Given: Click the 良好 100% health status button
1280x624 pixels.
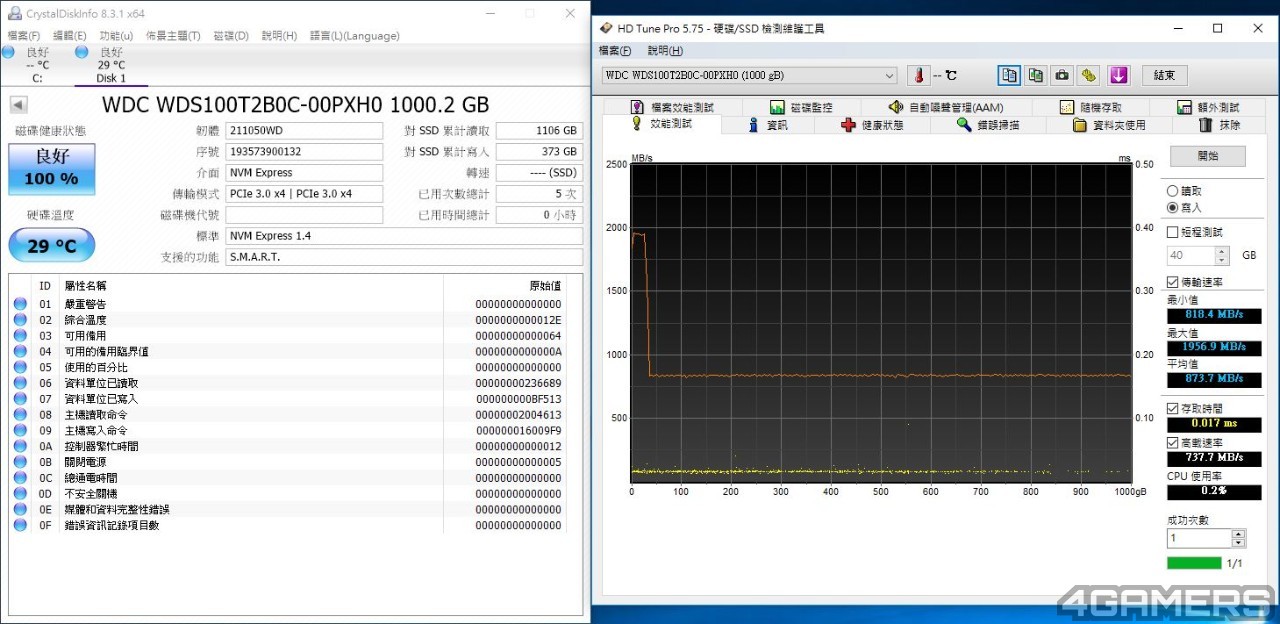Looking at the screenshot, I should (x=52, y=169).
